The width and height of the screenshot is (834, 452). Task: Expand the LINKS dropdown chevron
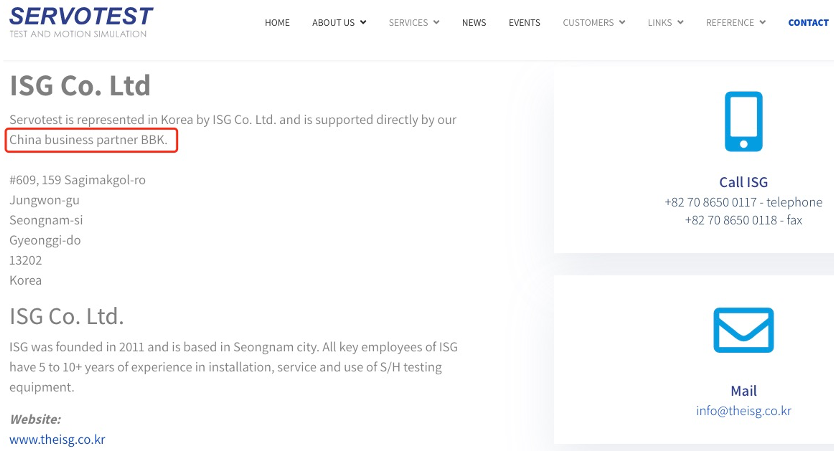point(680,22)
